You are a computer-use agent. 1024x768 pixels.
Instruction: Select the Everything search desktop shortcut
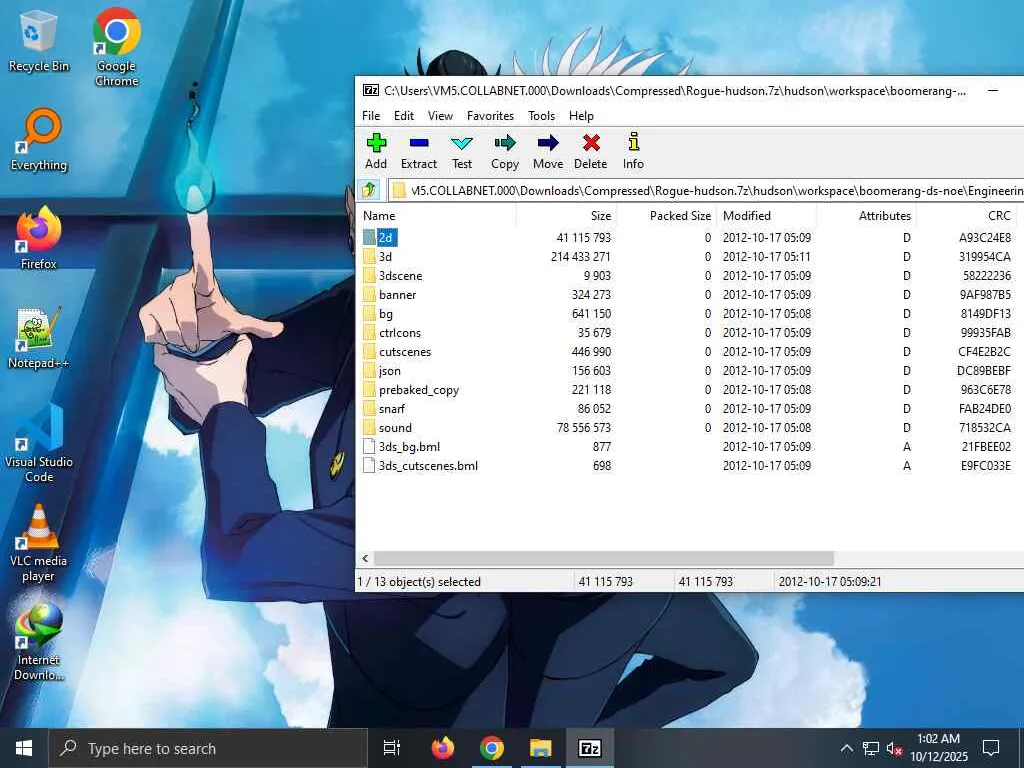tap(39, 140)
